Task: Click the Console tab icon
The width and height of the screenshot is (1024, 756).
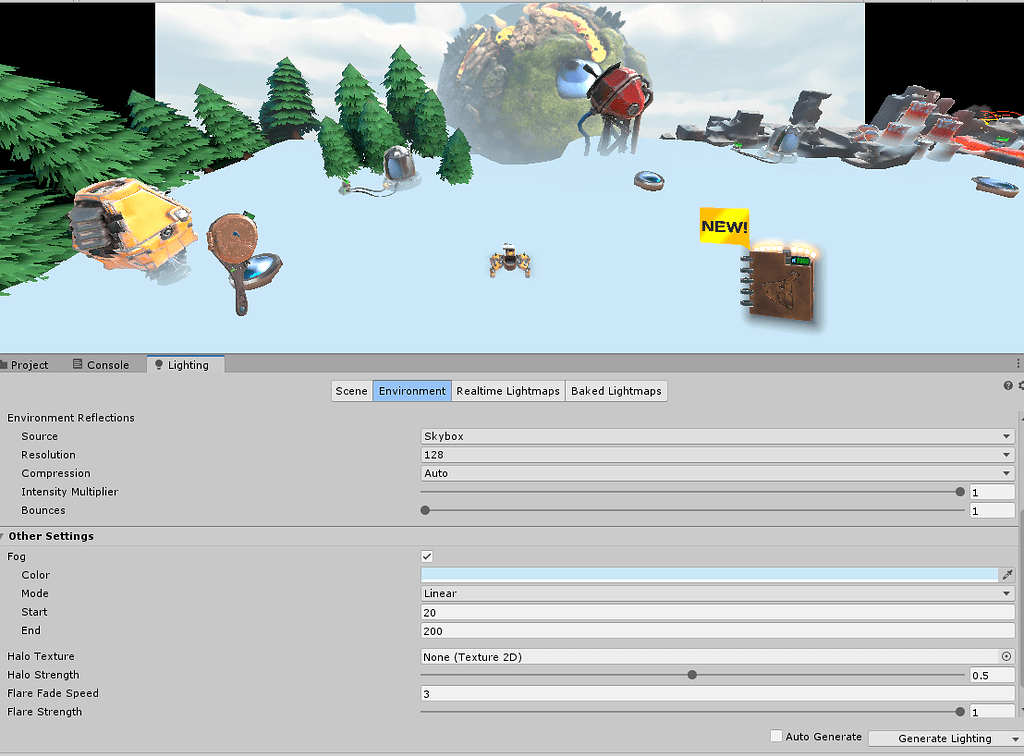Action: coord(78,365)
